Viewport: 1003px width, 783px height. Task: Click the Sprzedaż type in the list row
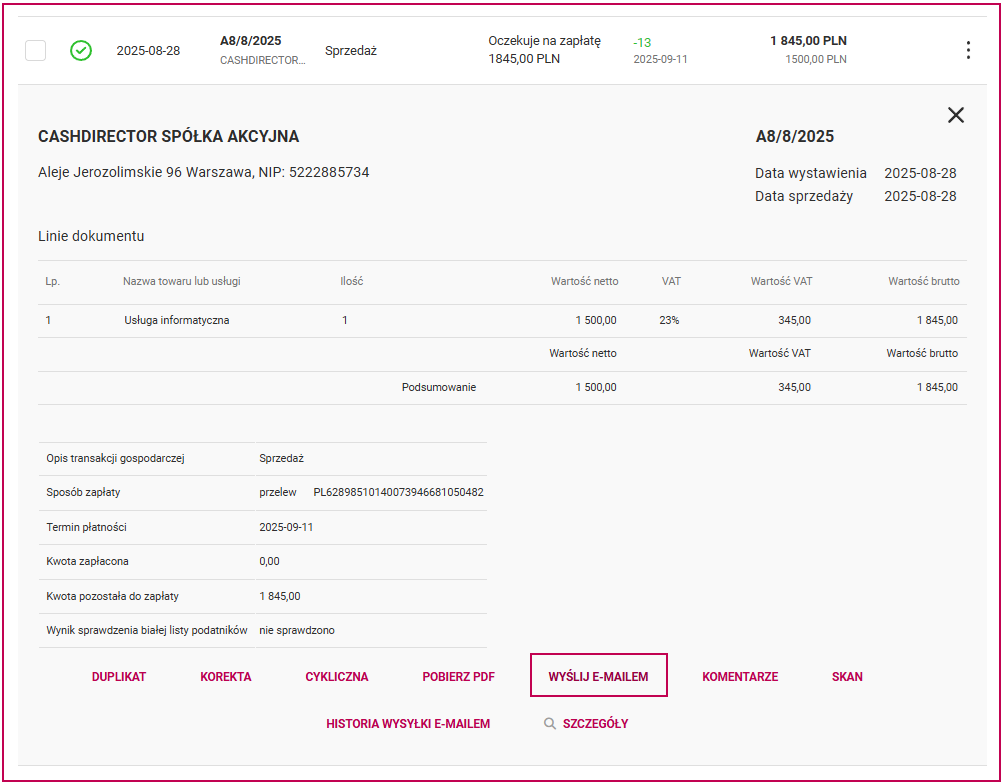(x=351, y=51)
